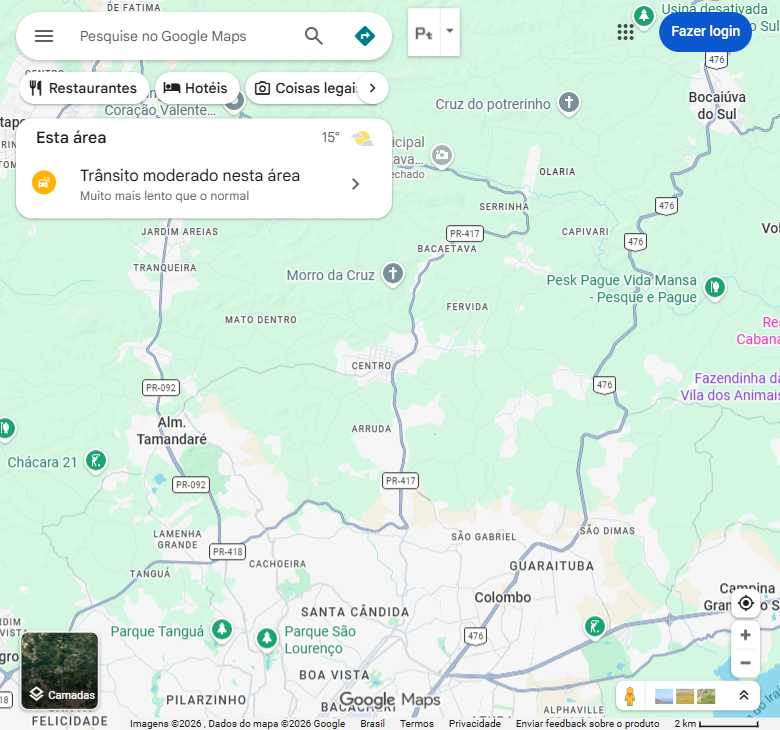780x730 pixels.
Task: Zoom in with the plus button
Action: (745, 635)
